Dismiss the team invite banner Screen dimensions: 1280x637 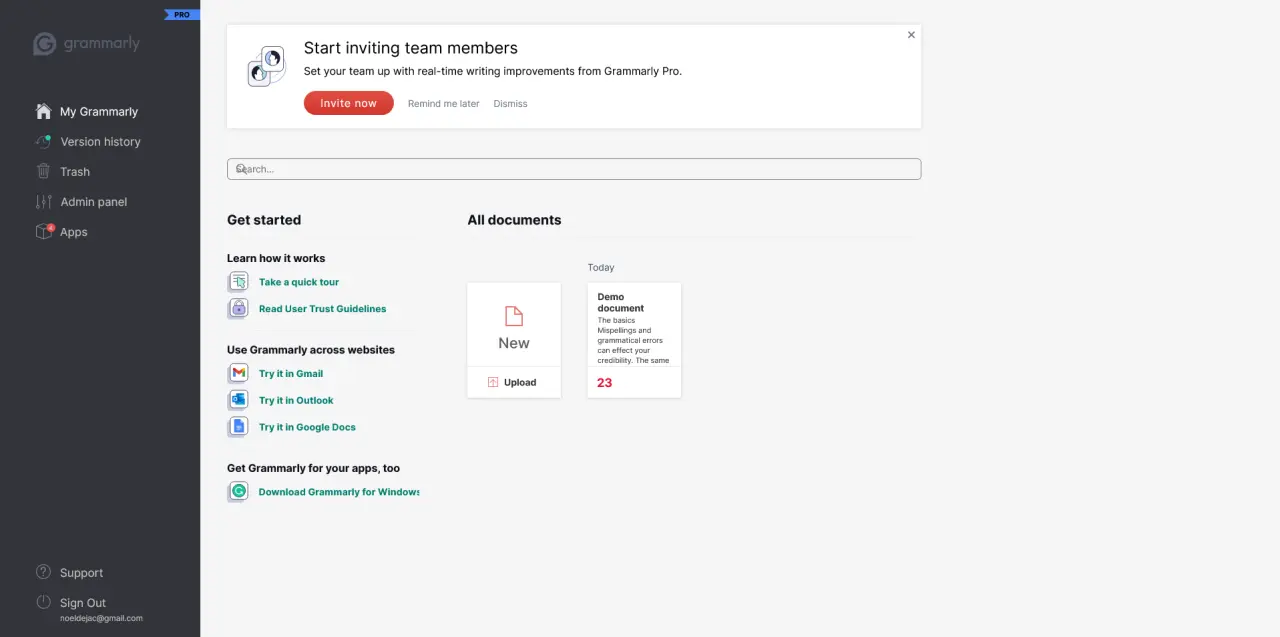pos(510,104)
